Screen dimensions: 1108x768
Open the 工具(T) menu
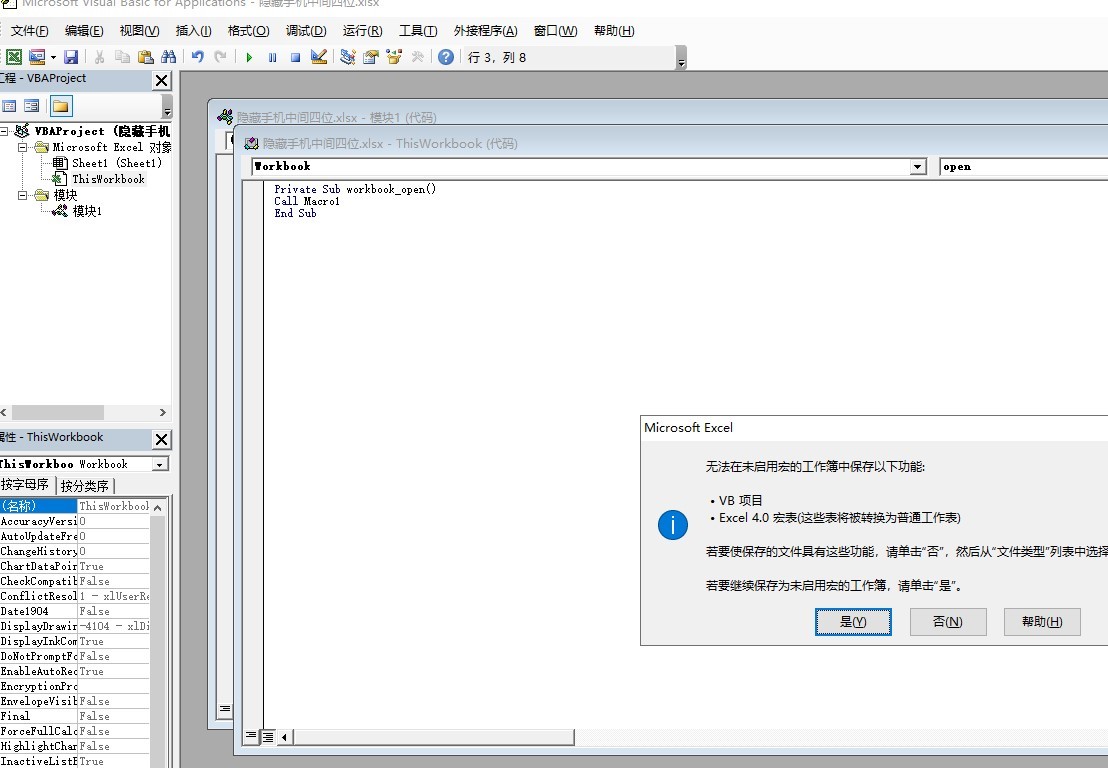[418, 31]
